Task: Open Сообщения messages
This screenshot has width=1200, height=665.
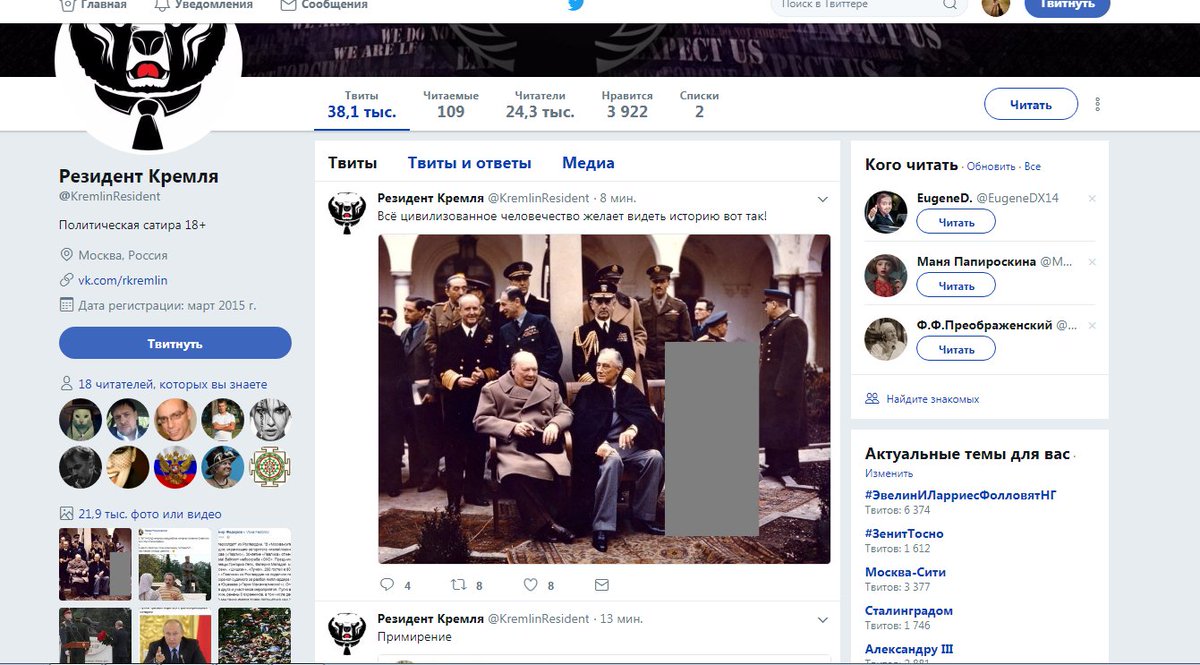Action: click(x=324, y=5)
